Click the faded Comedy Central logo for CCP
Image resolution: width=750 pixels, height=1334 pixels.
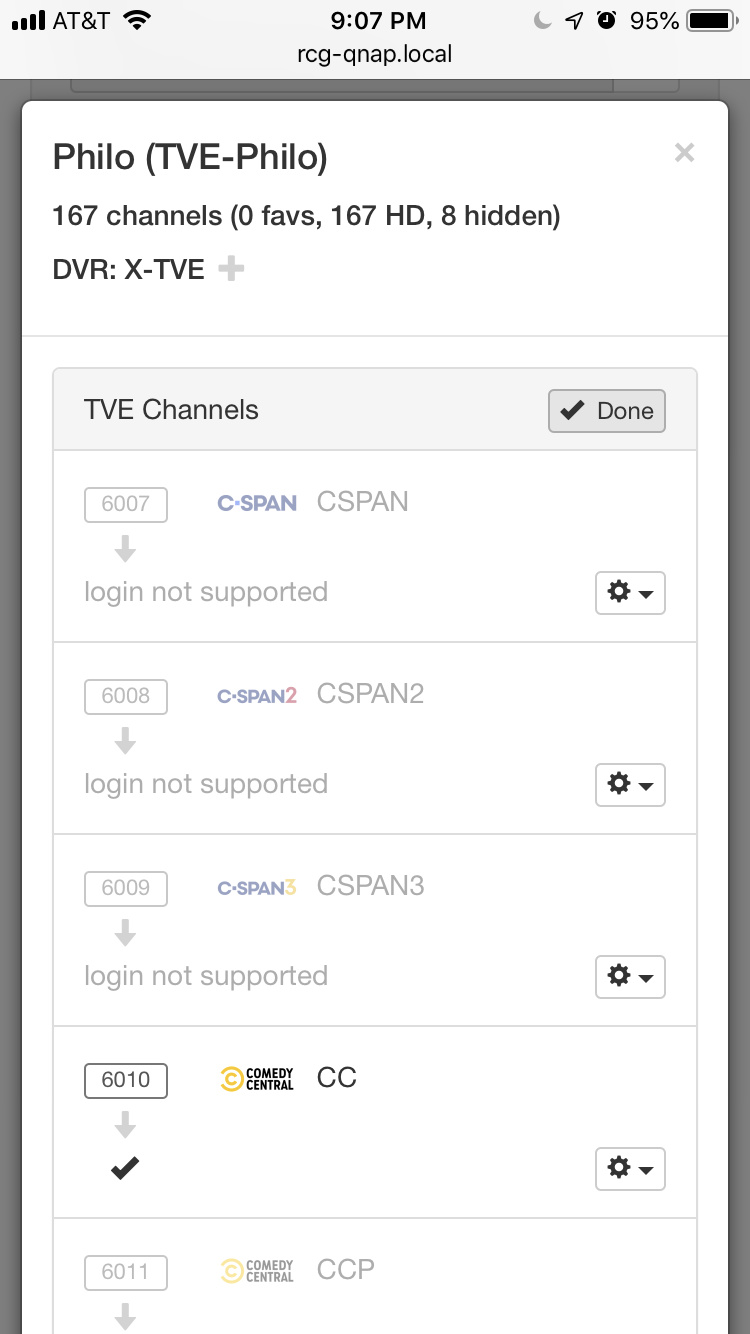pyautogui.click(x=257, y=1271)
